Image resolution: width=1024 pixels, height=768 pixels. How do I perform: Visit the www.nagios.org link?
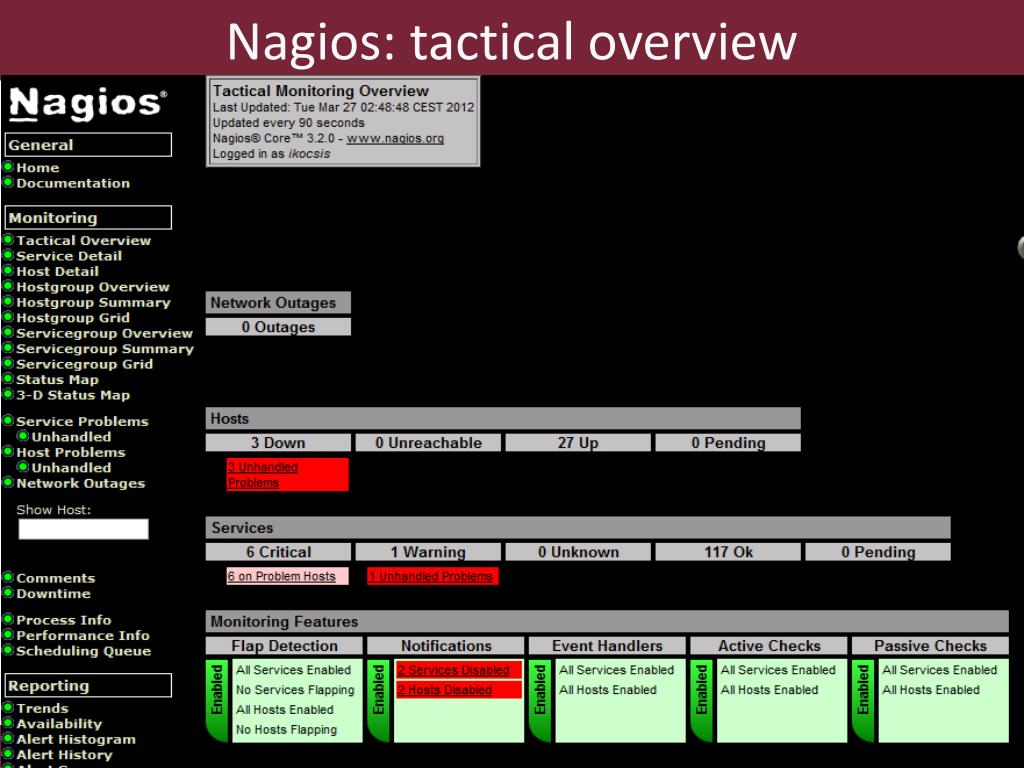(395, 138)
